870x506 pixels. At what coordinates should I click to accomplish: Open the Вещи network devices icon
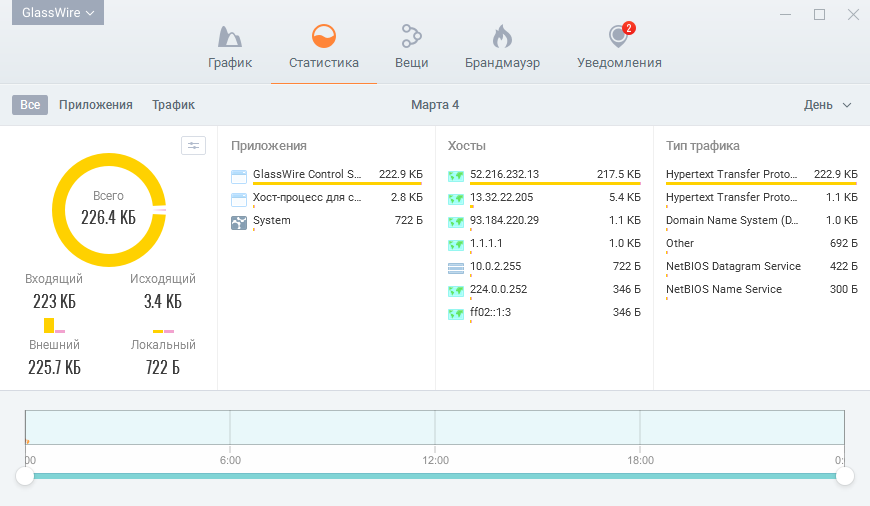pyautogui.click(x=411, y=36)
